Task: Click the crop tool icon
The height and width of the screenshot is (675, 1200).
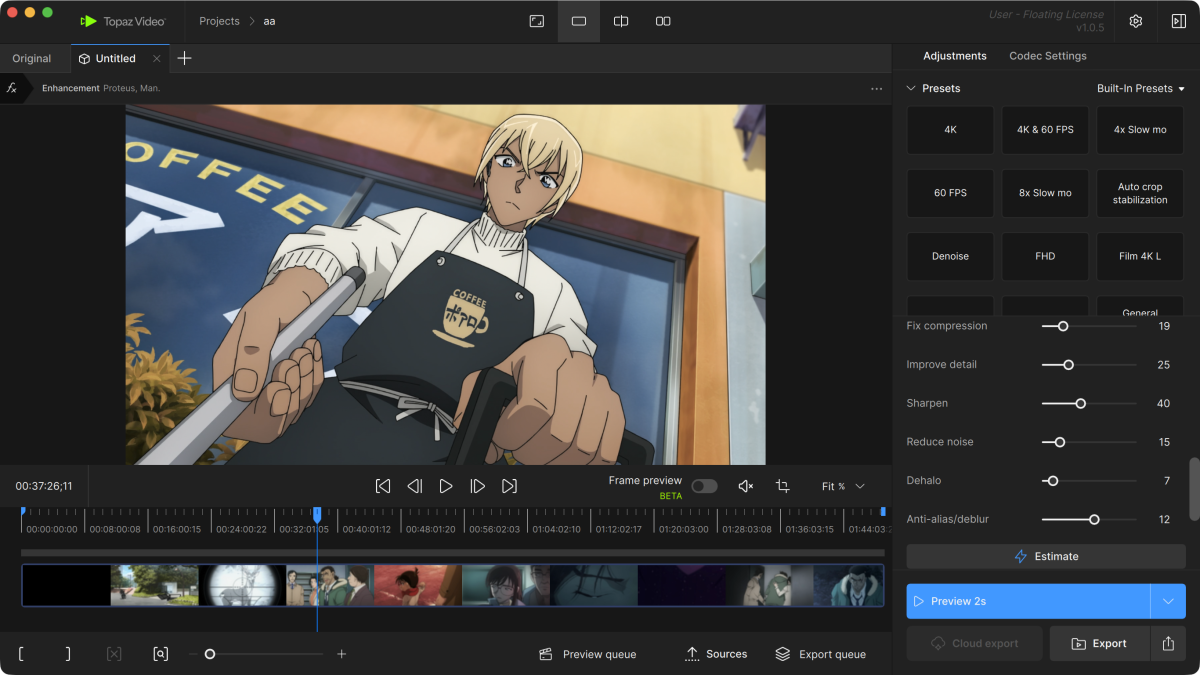Action: [782, 486]
